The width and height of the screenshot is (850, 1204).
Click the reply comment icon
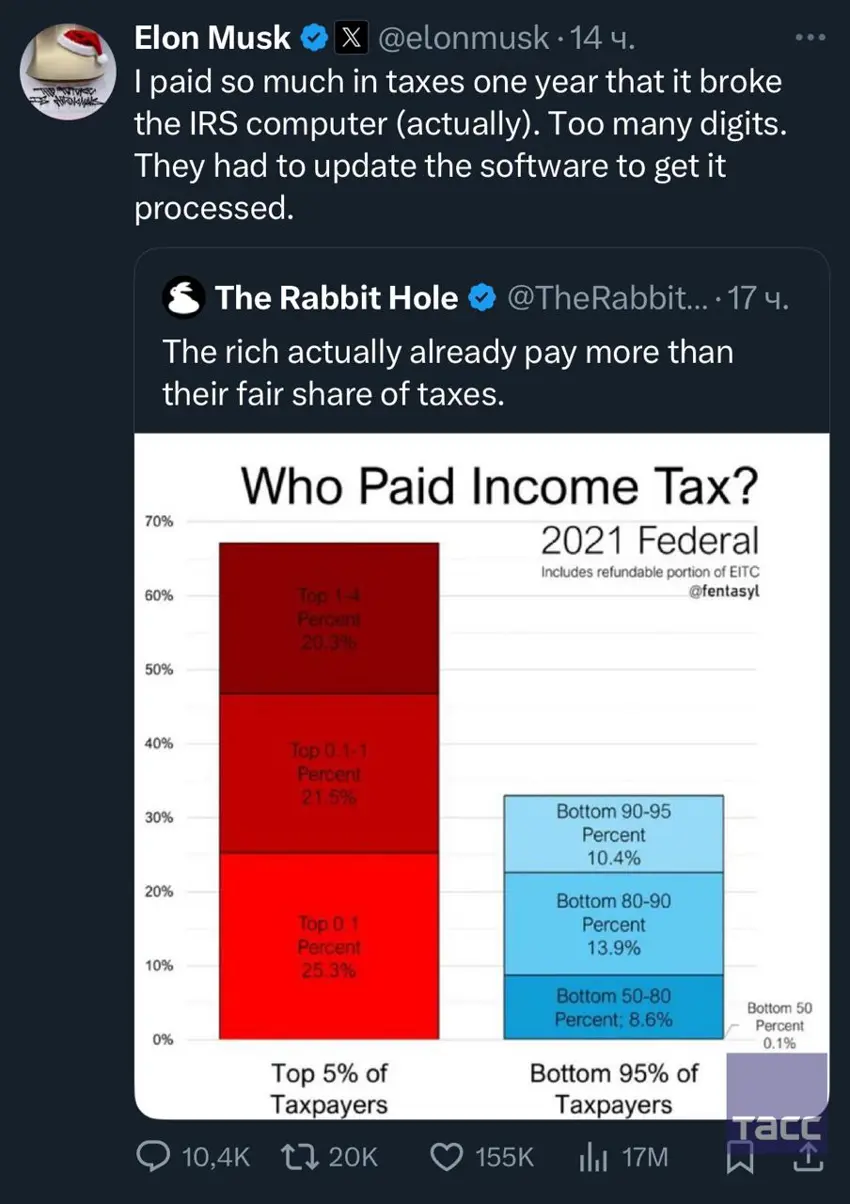[151, 1157]
